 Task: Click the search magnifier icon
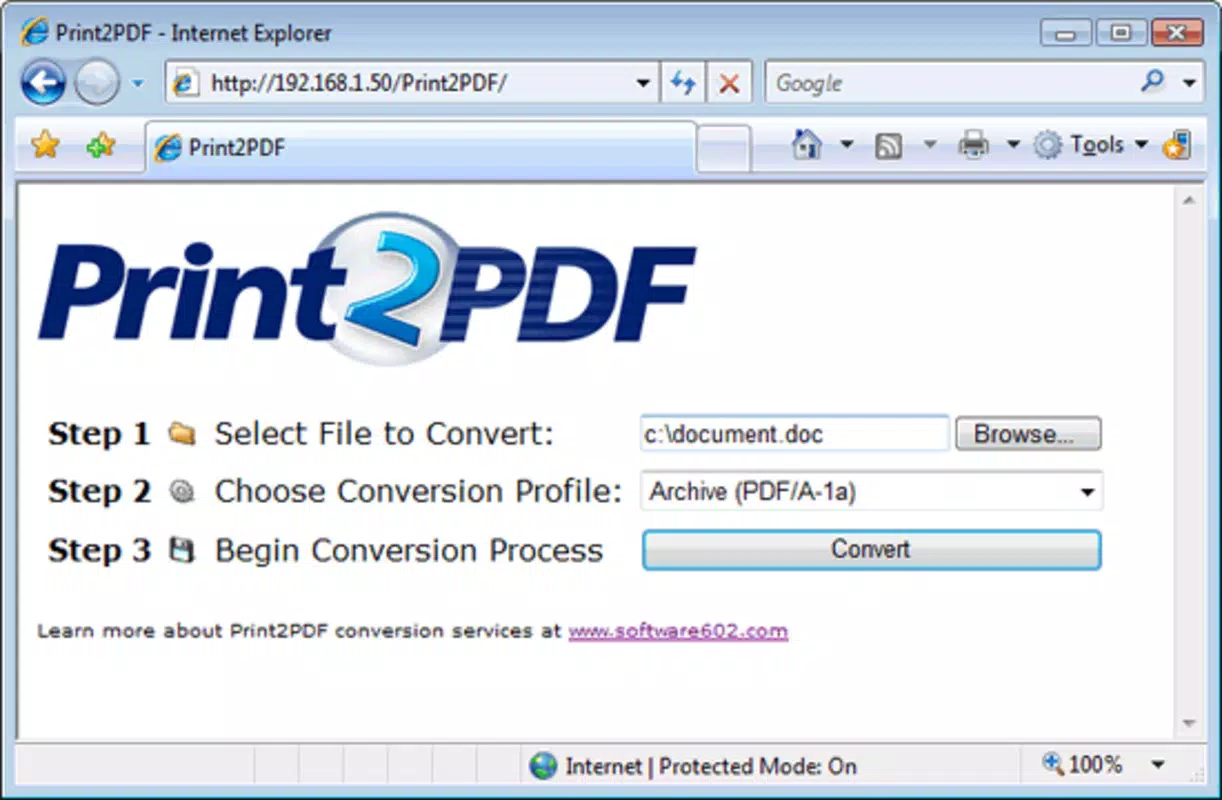(x=1153, y=82)
